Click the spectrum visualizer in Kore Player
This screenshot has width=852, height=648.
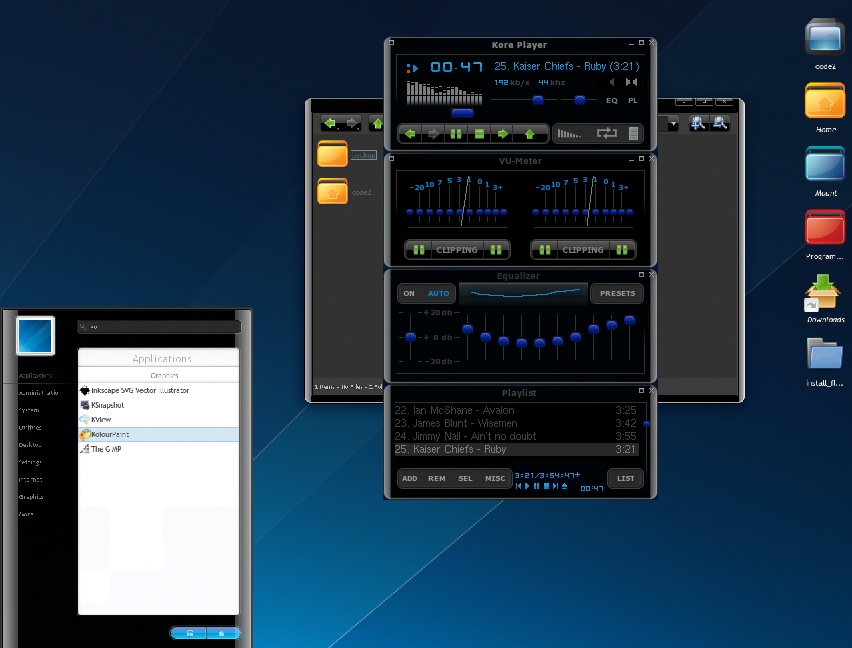click(x=444, y=93)
